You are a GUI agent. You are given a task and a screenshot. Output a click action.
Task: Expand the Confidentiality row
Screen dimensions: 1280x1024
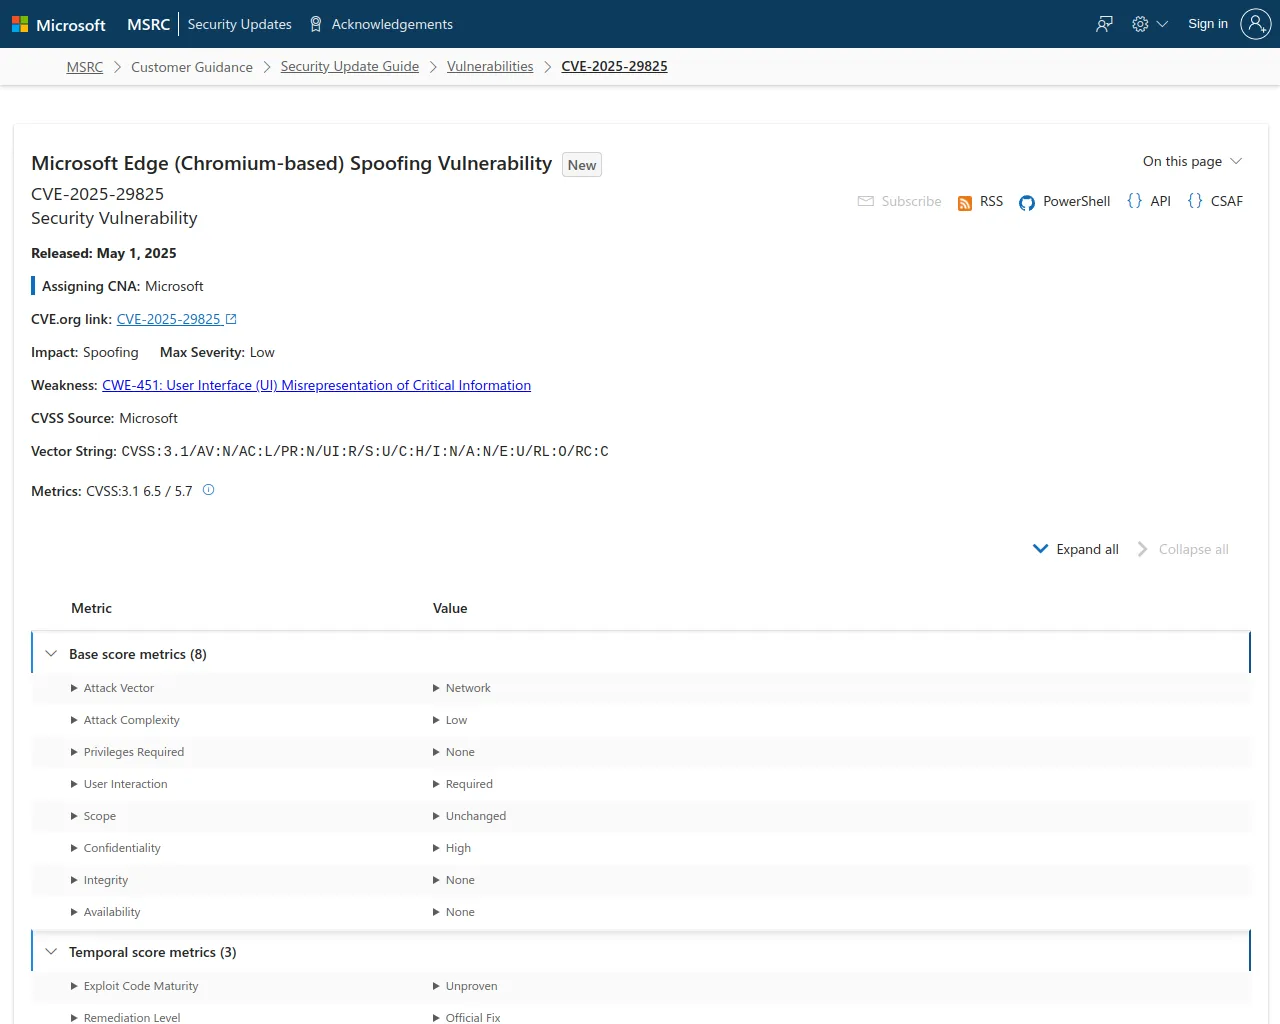115,848
